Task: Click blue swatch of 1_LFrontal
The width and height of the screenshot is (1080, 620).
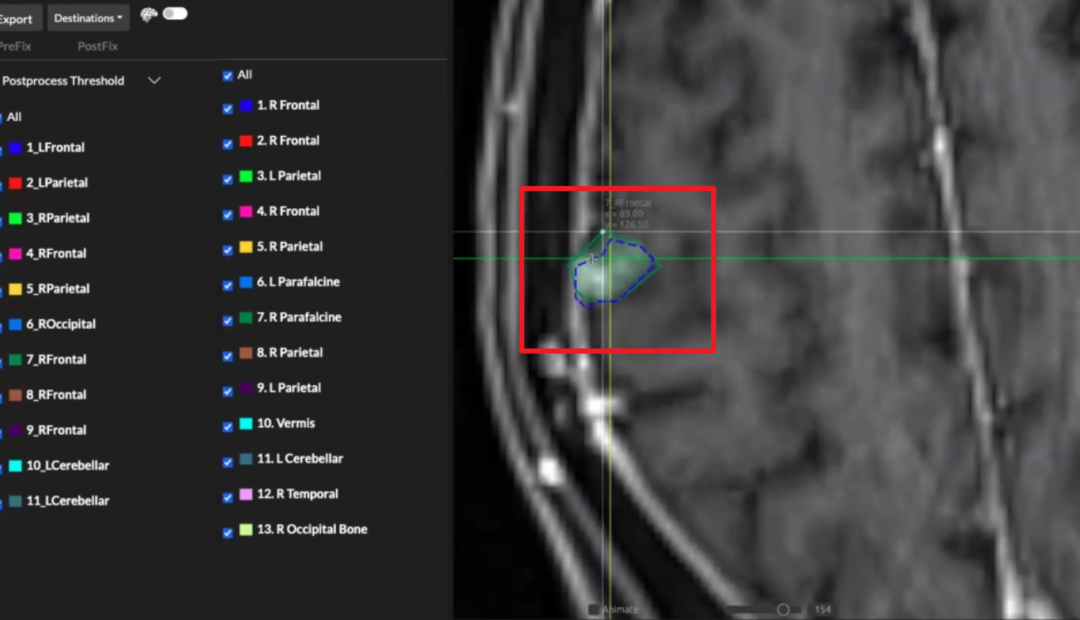Action: tap(15, 148)
